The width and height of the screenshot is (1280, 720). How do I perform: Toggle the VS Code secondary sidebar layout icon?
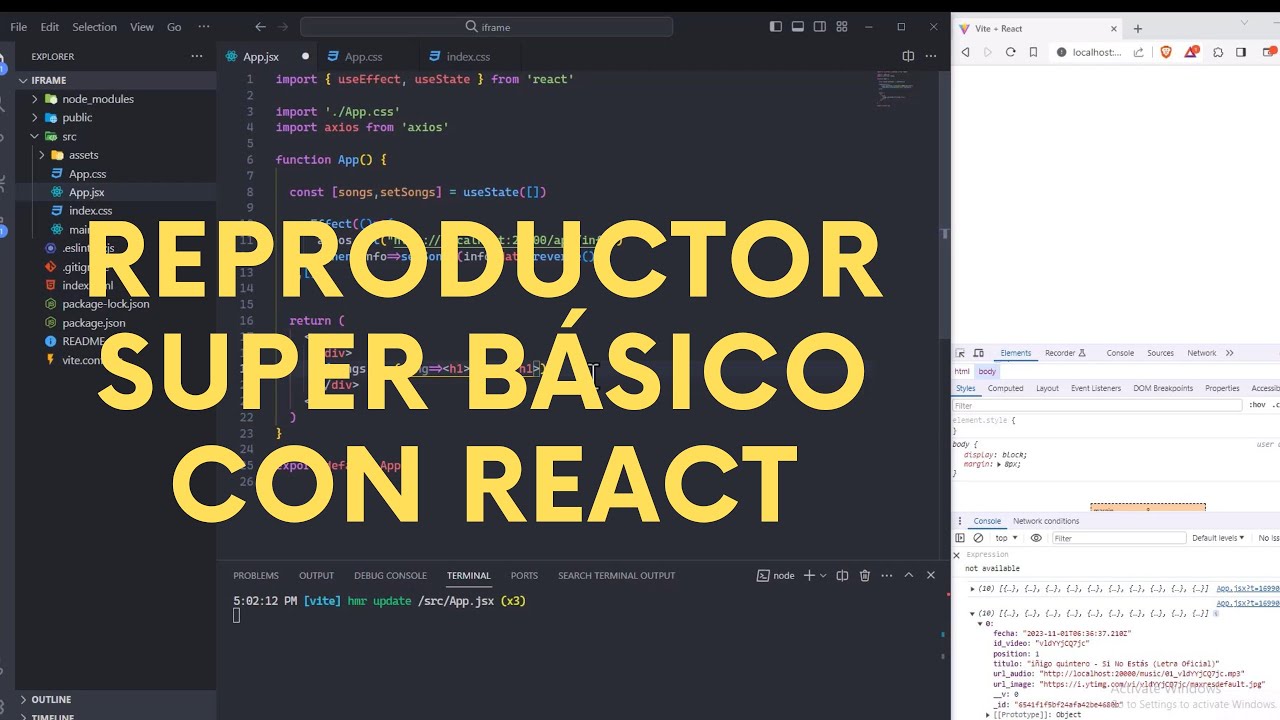click(x=820, y=27)
